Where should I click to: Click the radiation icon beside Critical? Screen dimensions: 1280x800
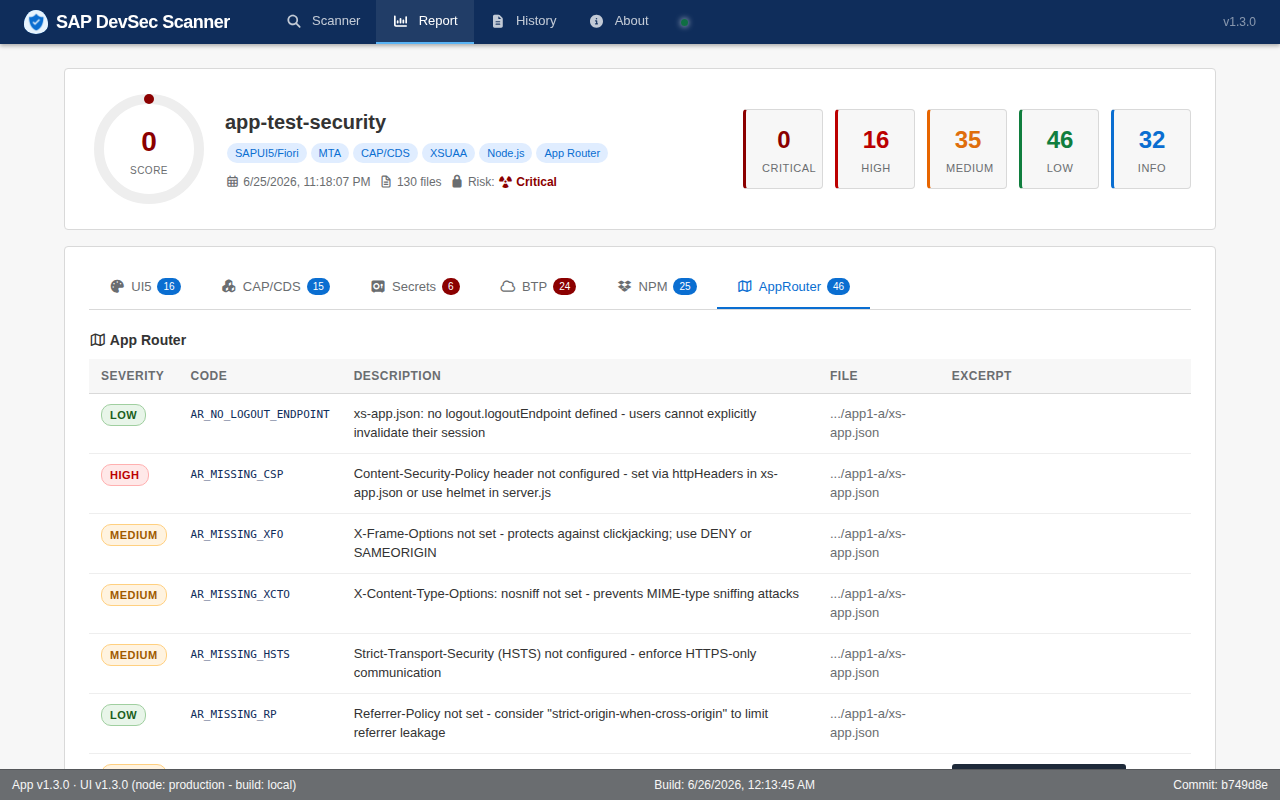[x=505, y=182]
